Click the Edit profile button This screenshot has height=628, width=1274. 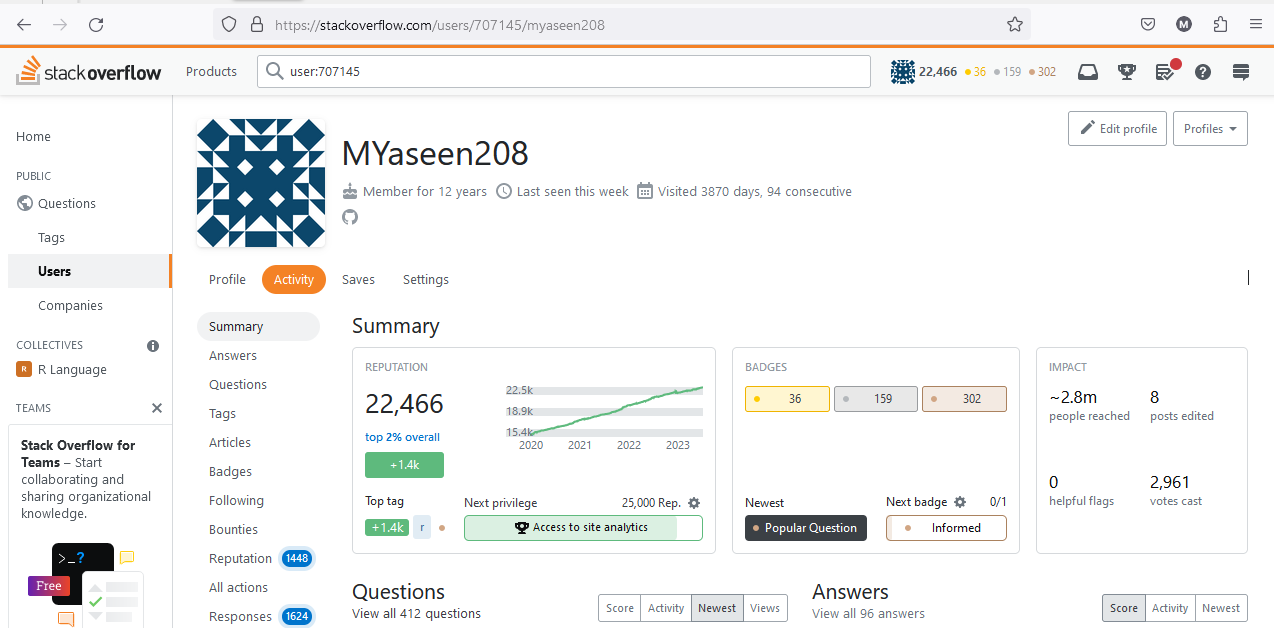[x=1117, y=129]
